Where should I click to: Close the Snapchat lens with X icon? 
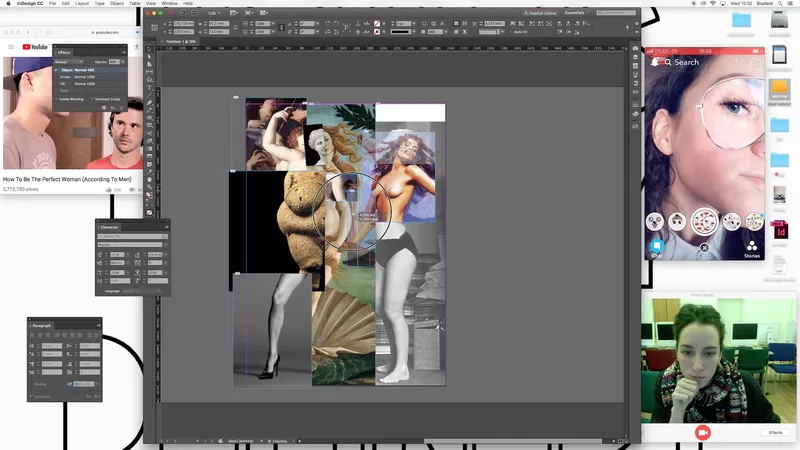pyautogui.click(x=704, y=247)
